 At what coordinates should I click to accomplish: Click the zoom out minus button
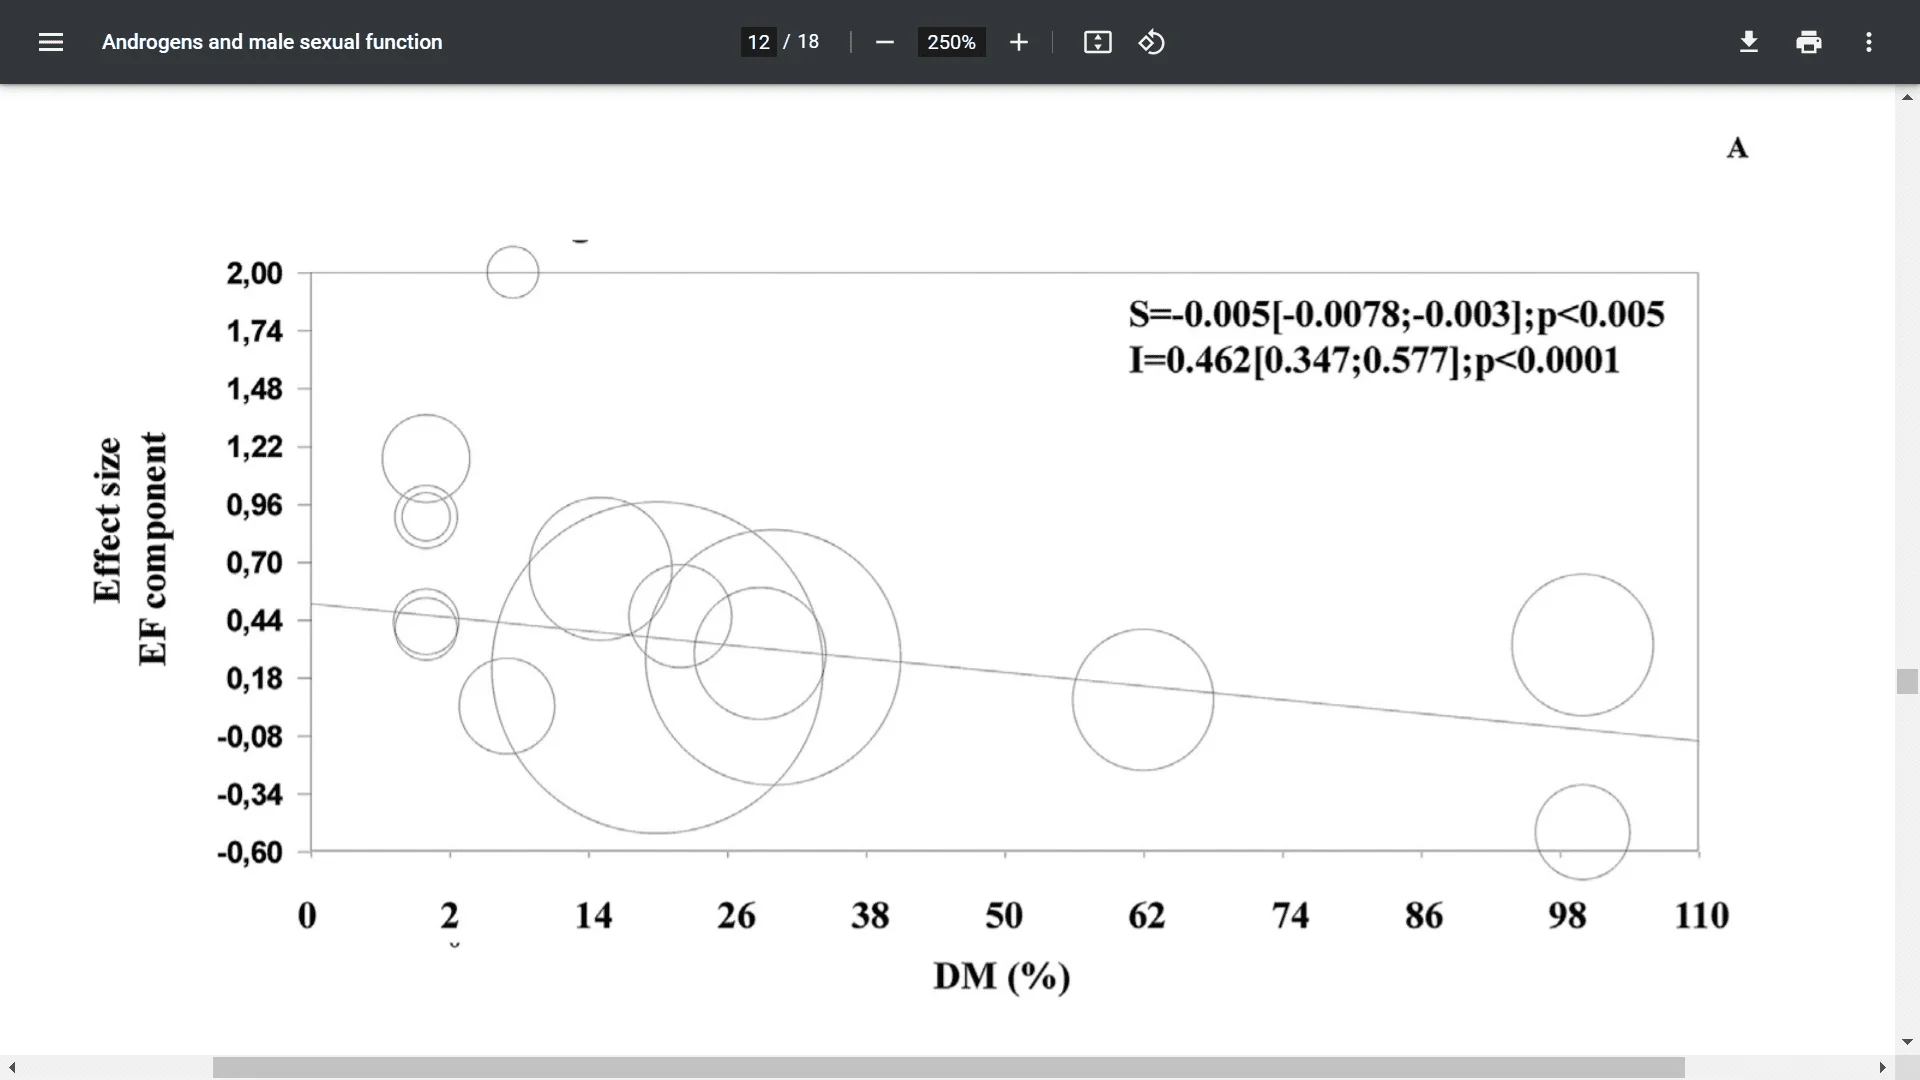point(884,42)
